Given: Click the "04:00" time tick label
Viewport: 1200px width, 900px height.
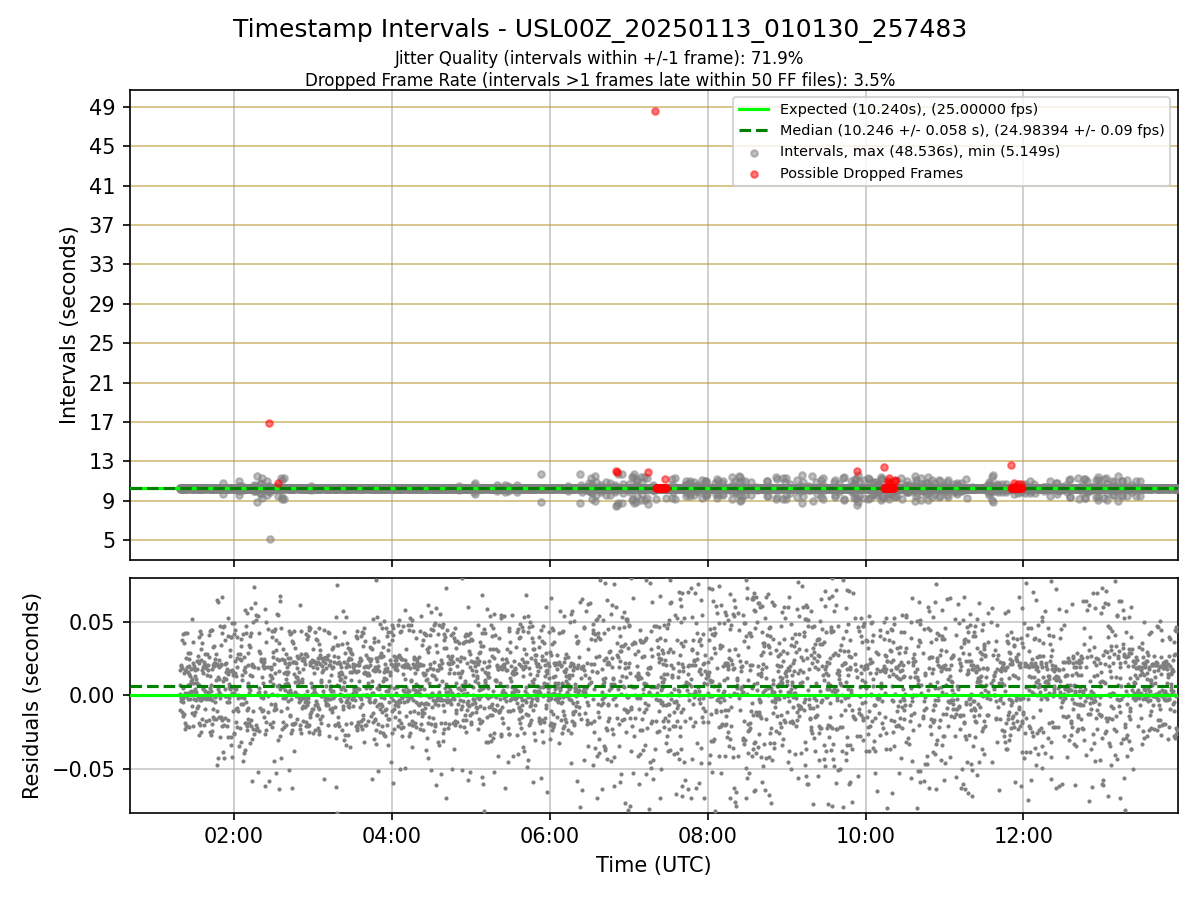Looking at the screenshot, I should (x=392, y=836).
